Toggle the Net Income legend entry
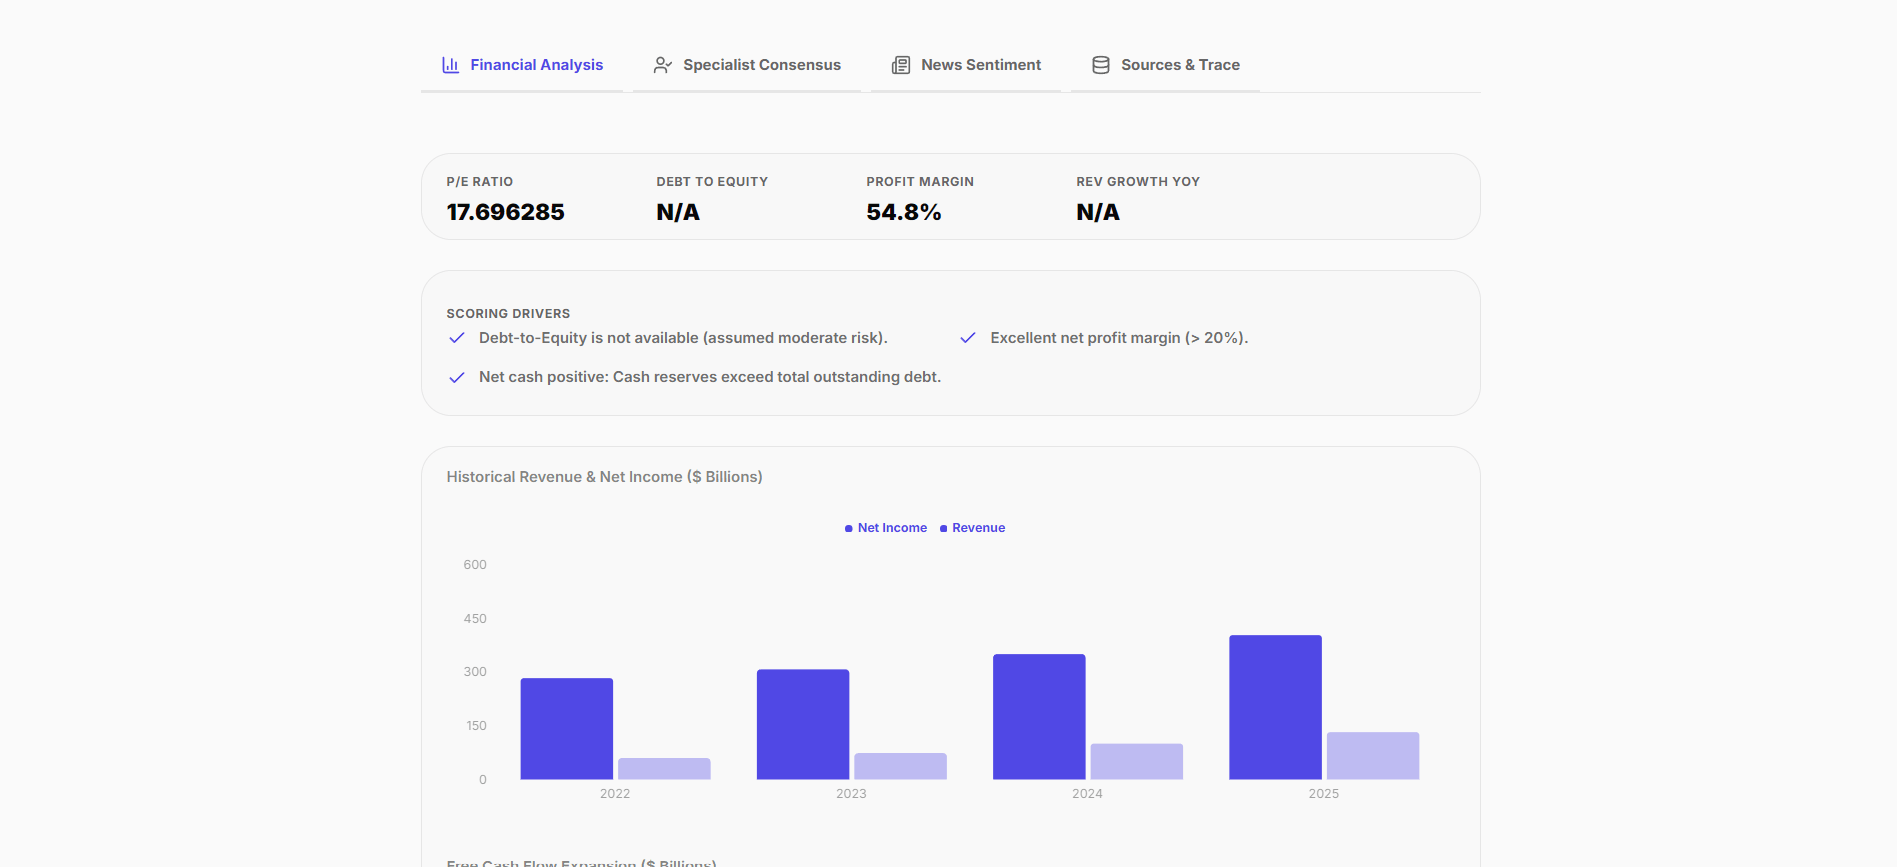The height and width of the screenshot is (867, 1897). tap(886, 528)
